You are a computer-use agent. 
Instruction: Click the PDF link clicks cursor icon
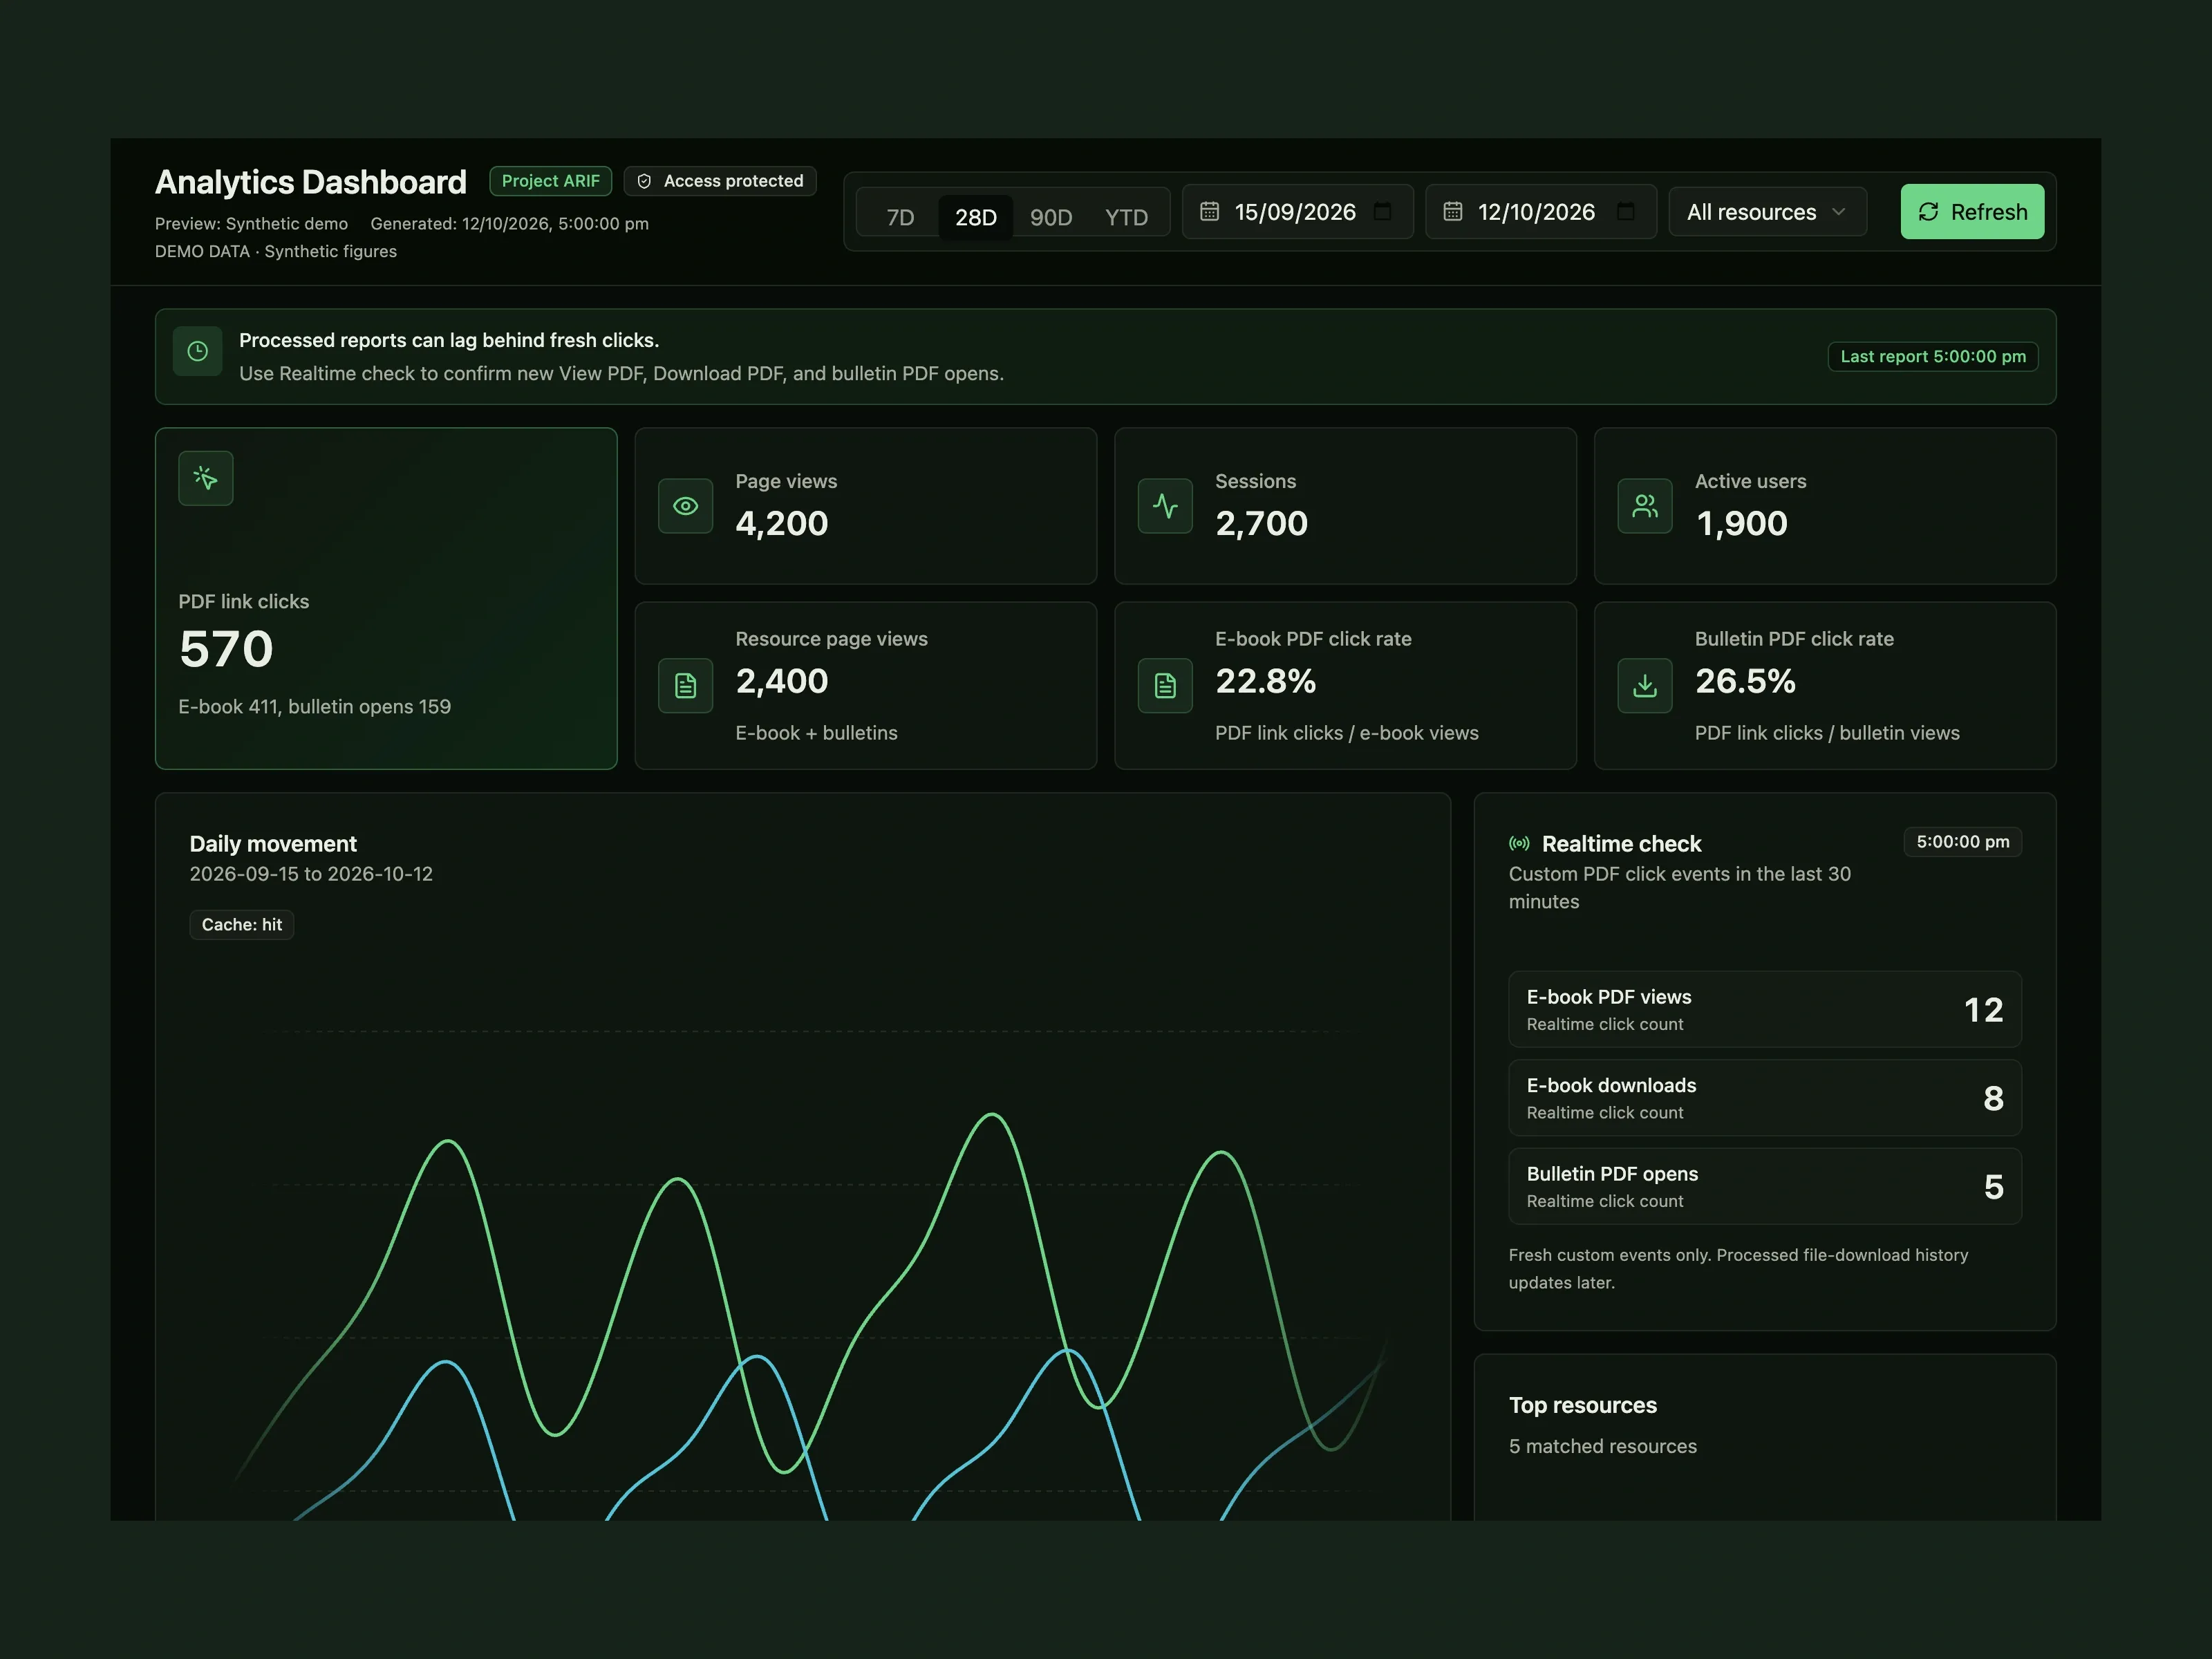(x=205, y=478)
